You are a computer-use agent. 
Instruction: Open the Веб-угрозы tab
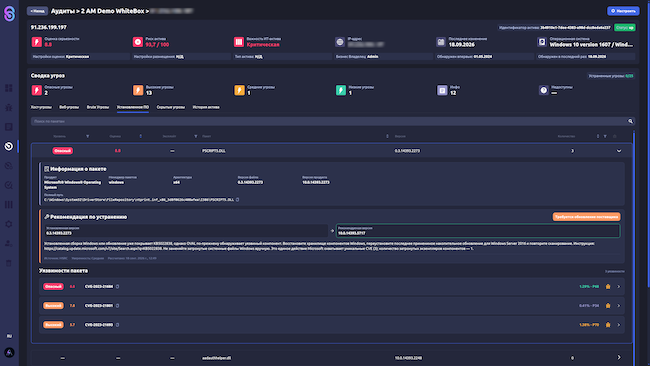tap(69, 107)
